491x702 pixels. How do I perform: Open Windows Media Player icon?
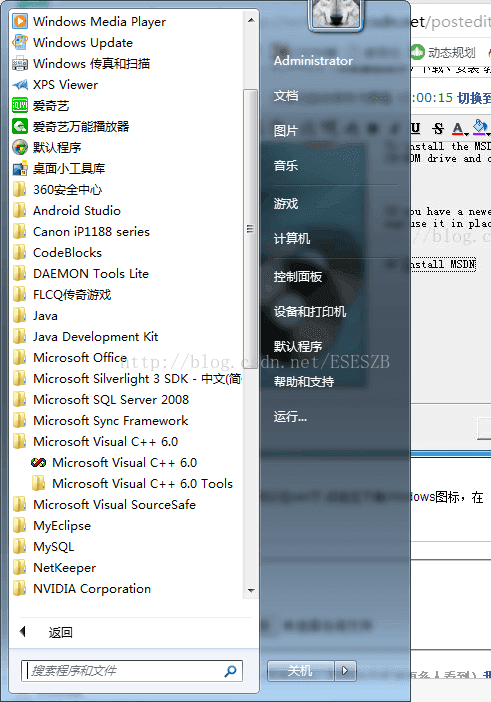[20, 21]
